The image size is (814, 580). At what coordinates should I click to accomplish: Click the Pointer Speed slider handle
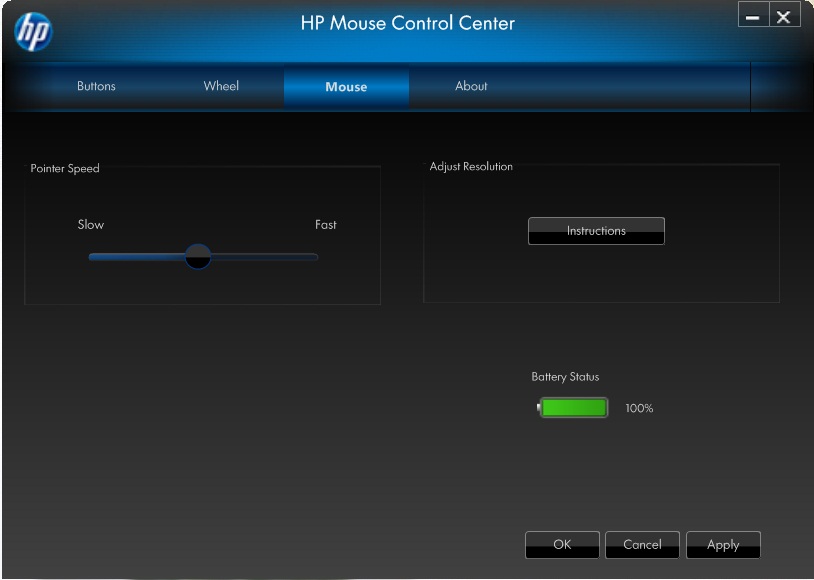(x=198, y=257)
